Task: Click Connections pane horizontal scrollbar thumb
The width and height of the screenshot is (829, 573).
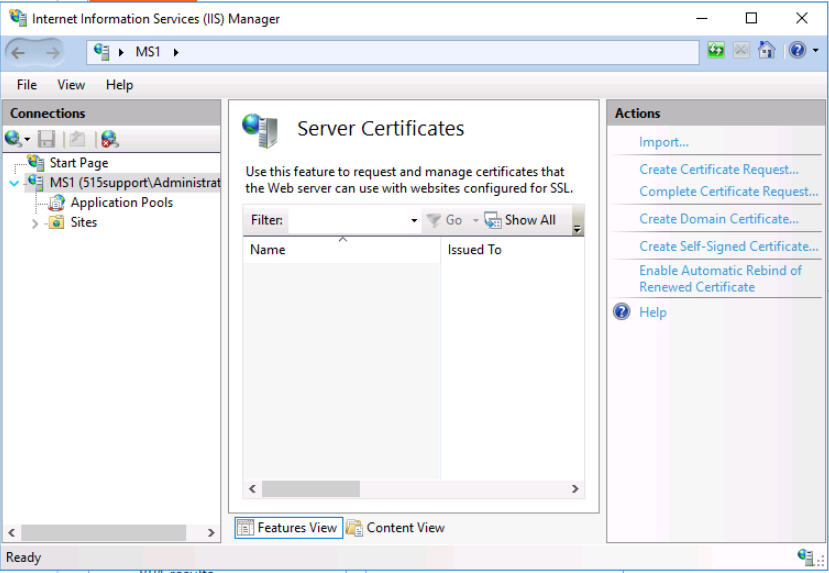Action: point(104,533)
